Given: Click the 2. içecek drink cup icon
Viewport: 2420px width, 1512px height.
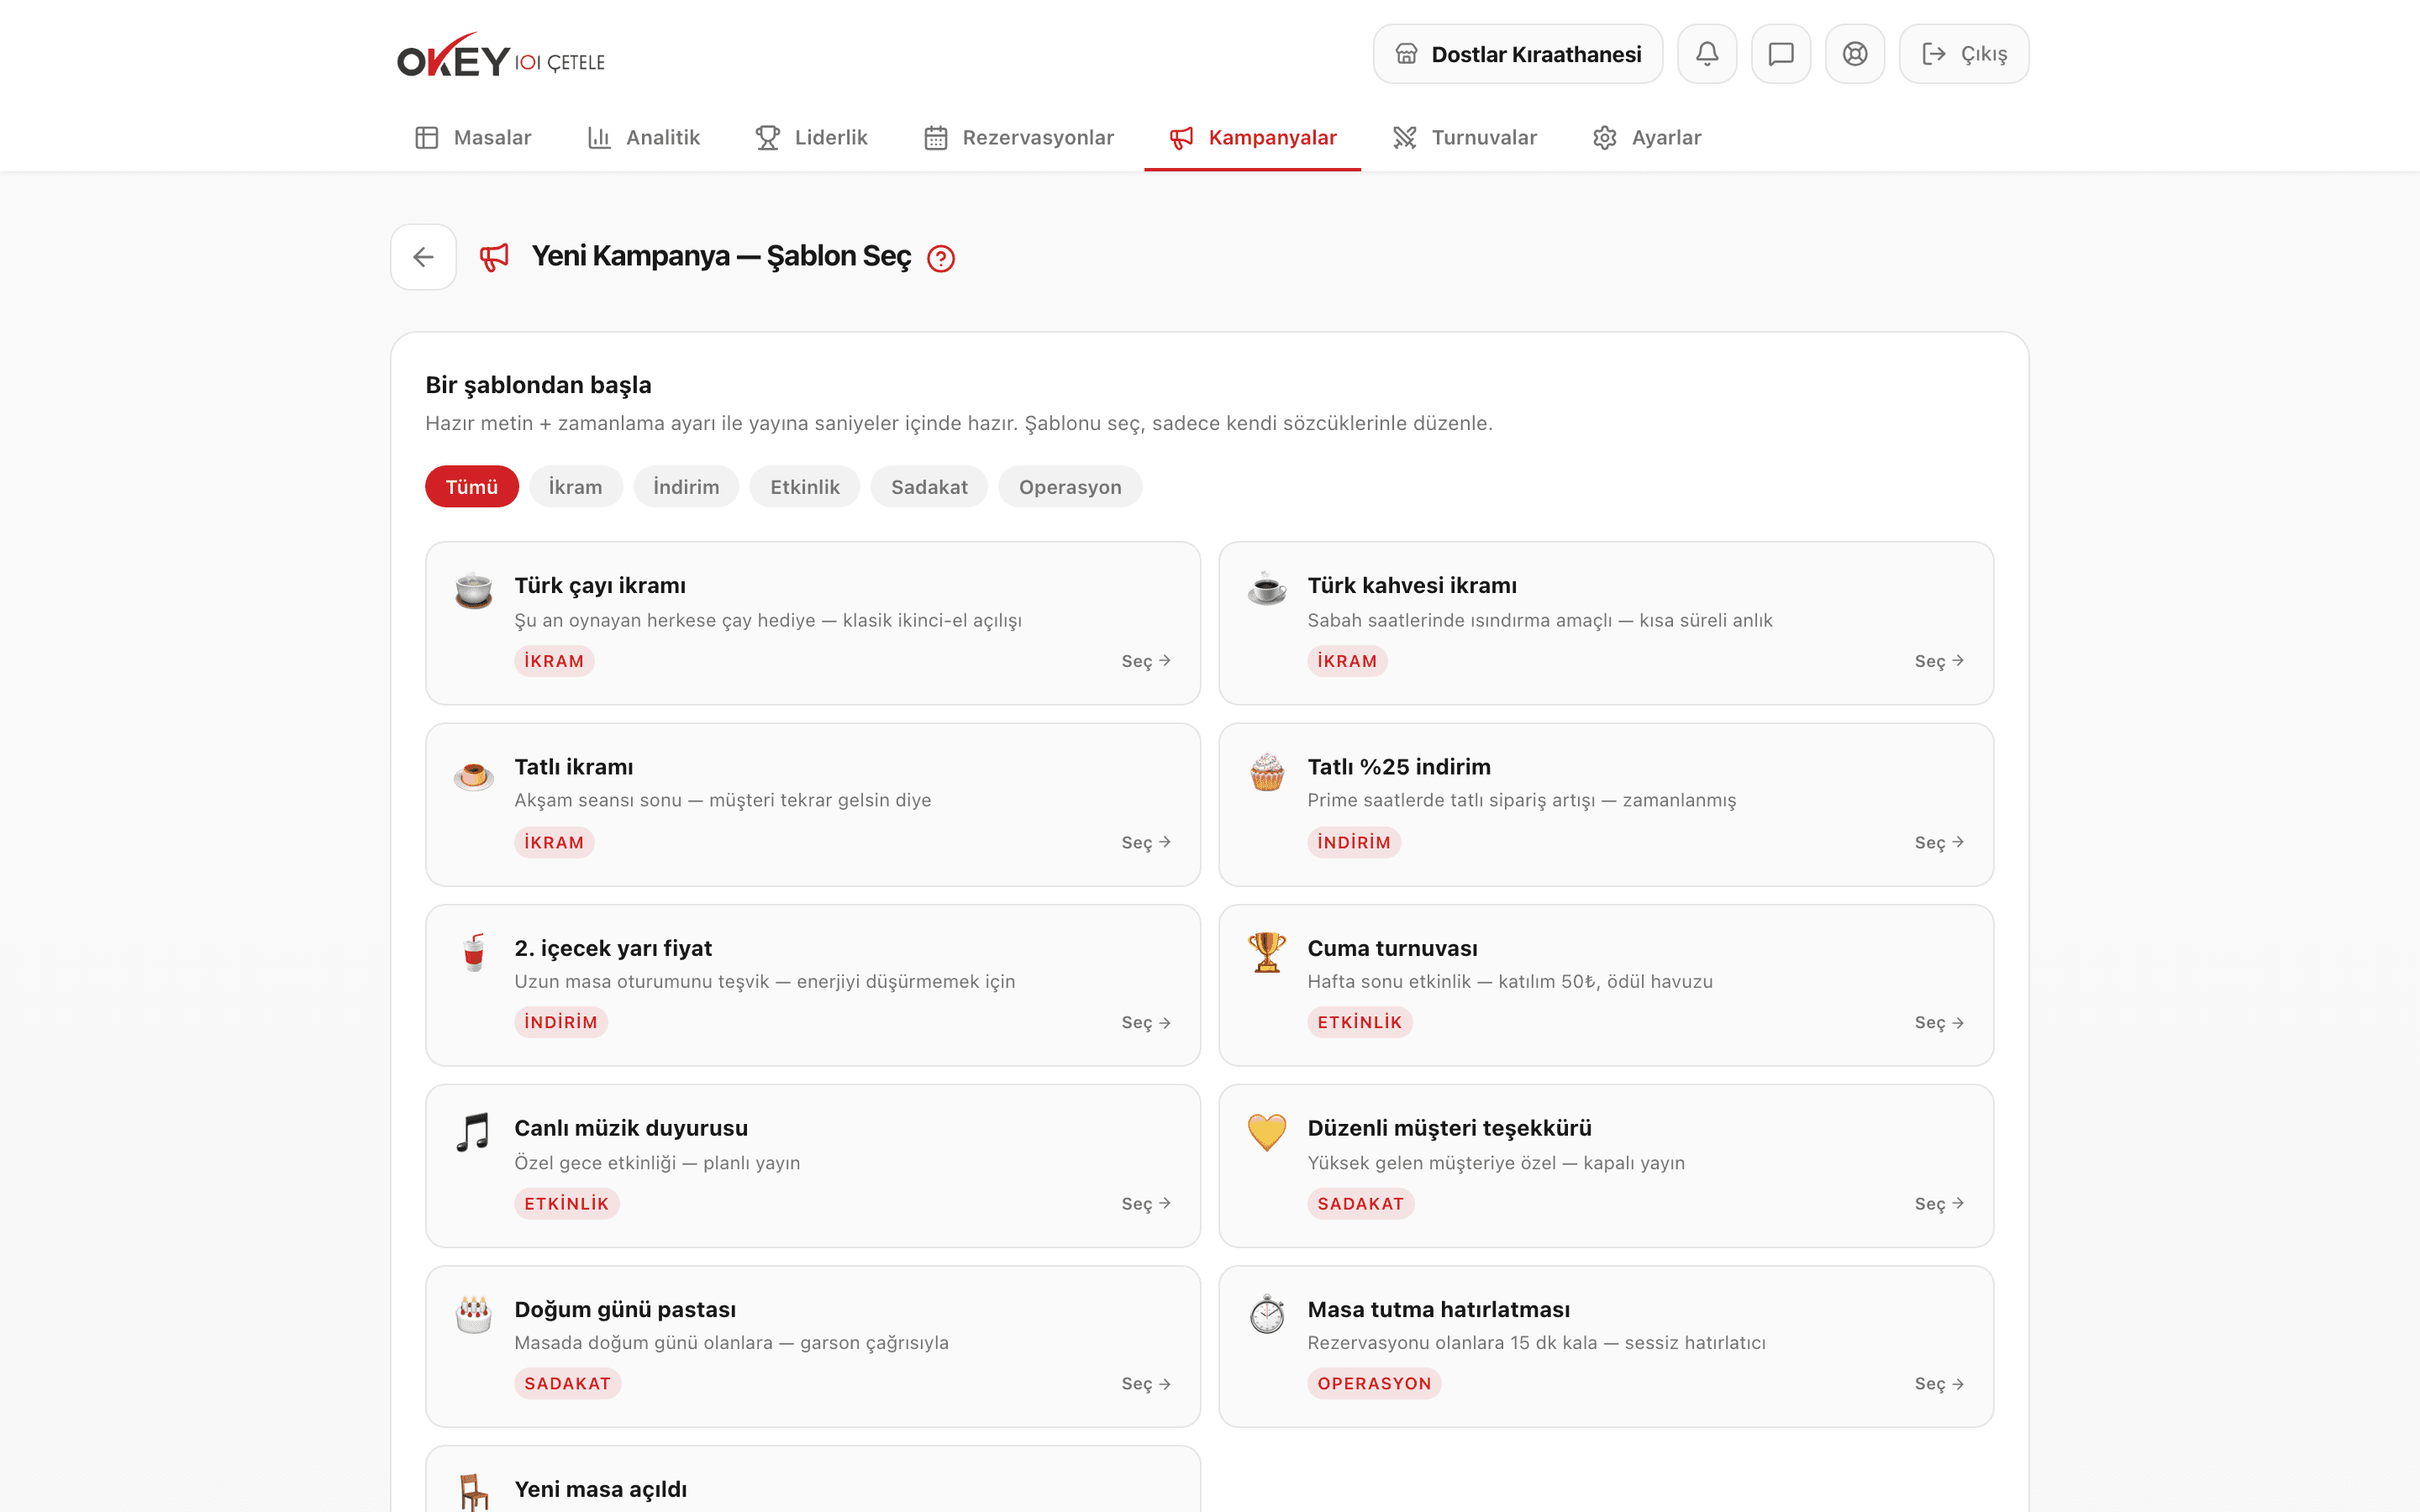Looking at the screenshot, I should [474, 953].
